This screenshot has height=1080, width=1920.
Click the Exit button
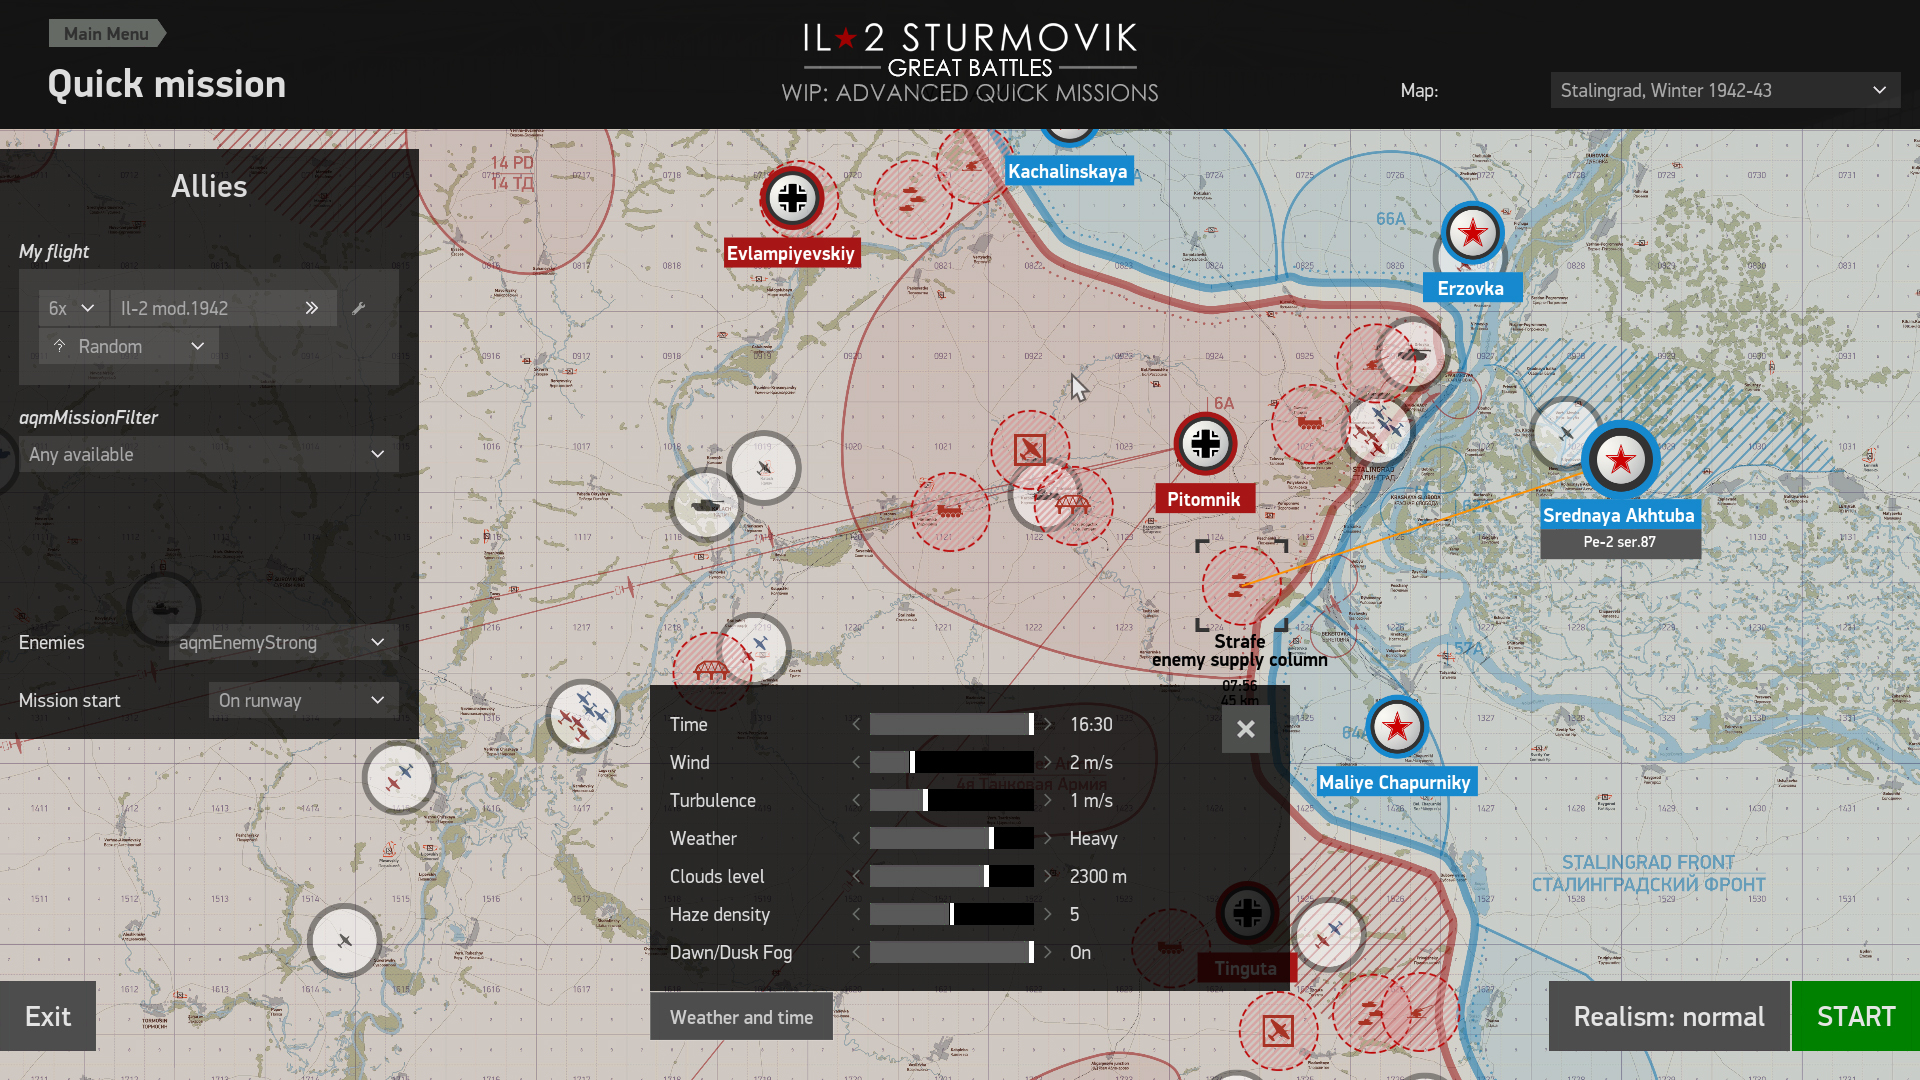coord(48,1016)
